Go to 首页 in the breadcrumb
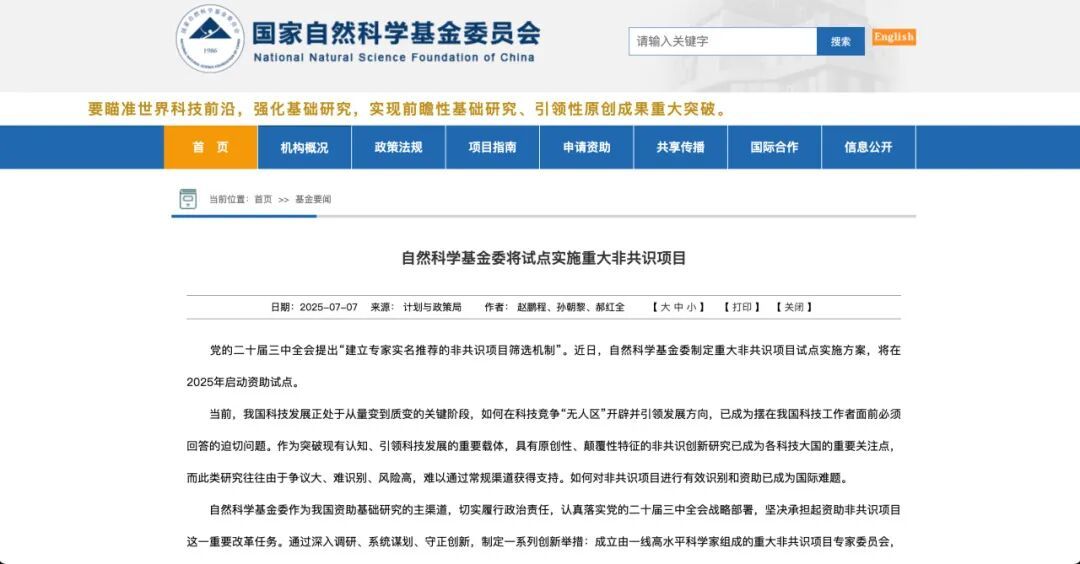Image resolution: width=1080 pixels, height=564 pixels. [x=263, y=199]
